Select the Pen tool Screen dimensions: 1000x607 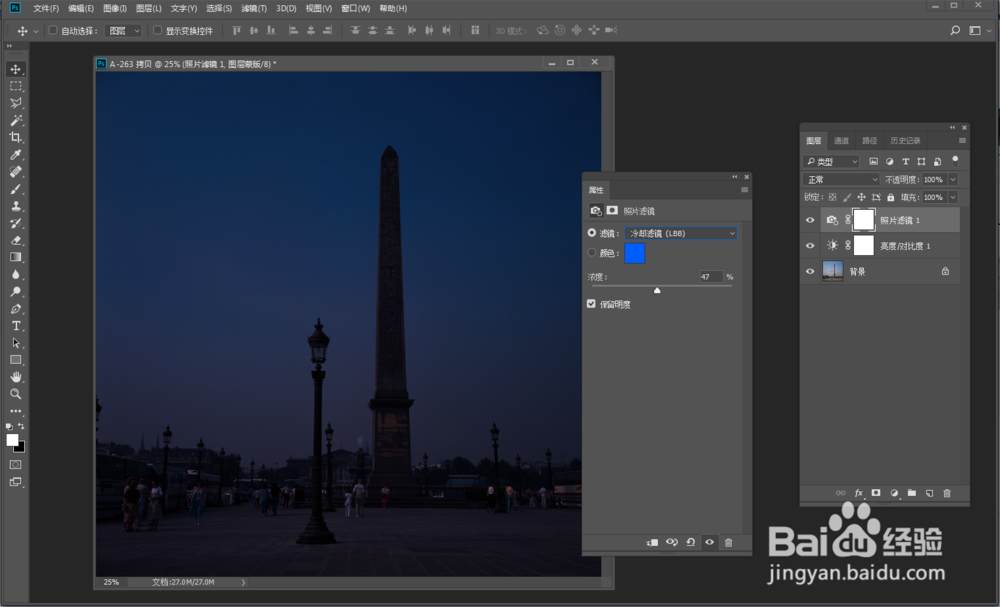point(16,309)
